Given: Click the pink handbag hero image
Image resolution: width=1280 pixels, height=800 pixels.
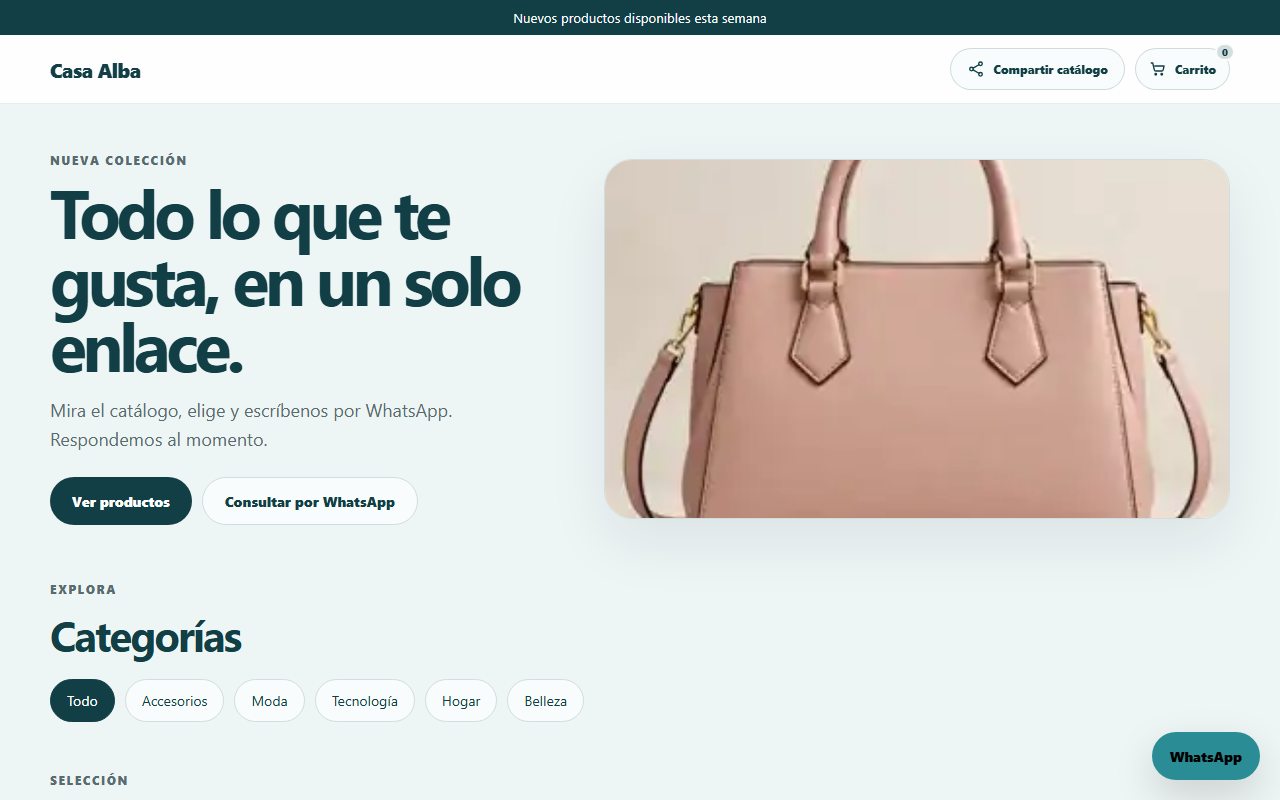Looking at the screenshot, I should (917, 339).
